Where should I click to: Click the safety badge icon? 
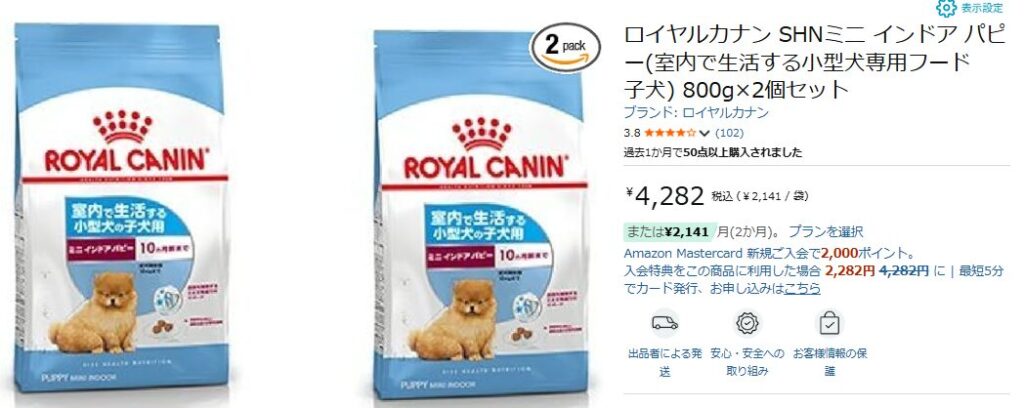747,322
